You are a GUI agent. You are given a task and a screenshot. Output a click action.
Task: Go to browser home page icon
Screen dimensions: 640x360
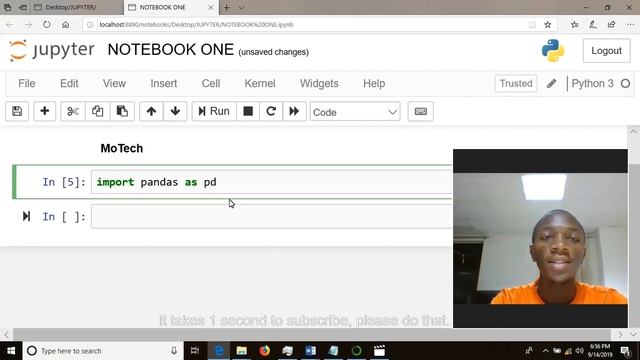[65, 24]
